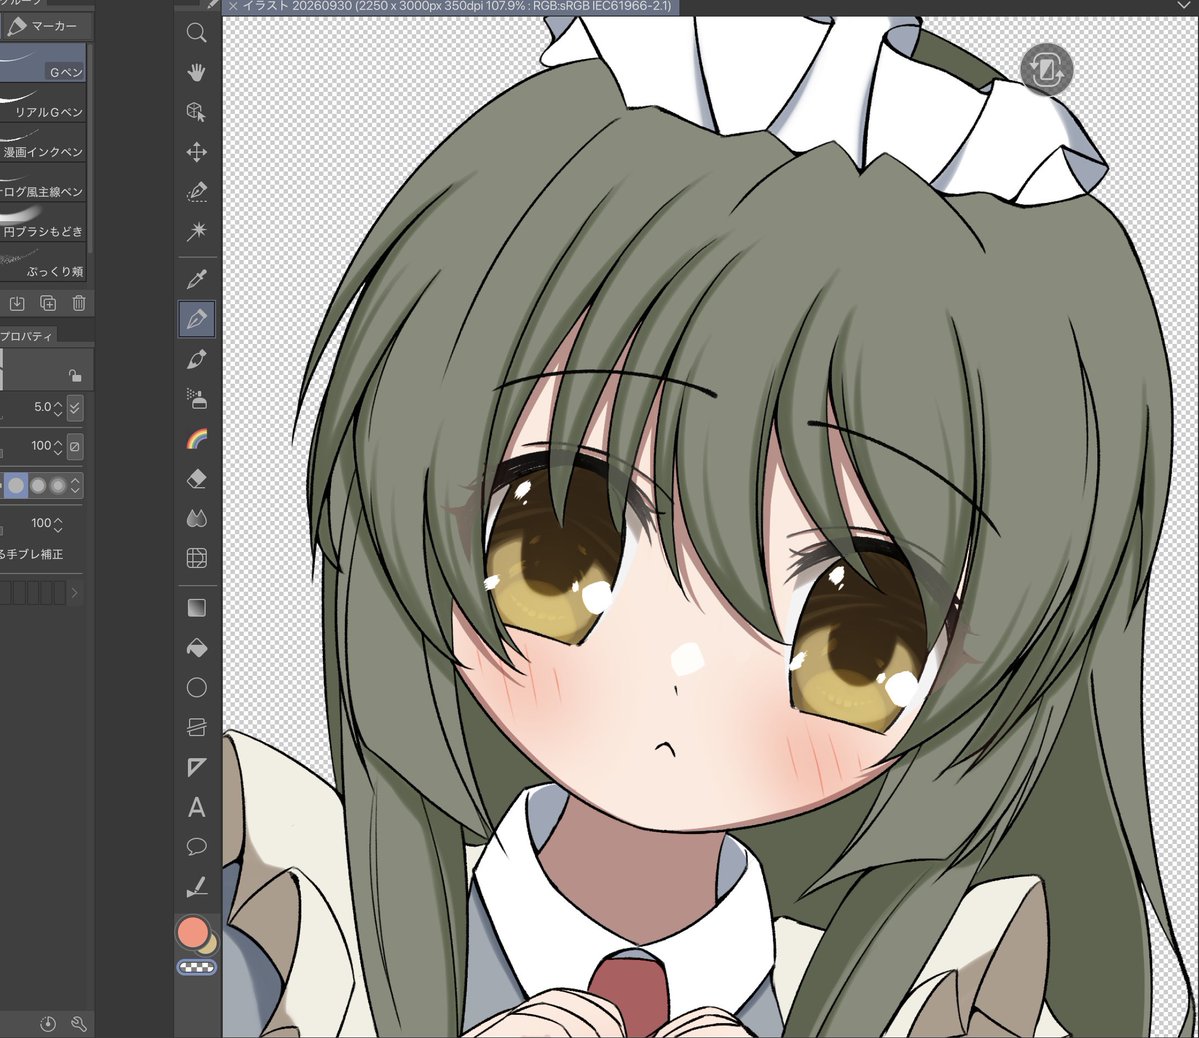
Task: Select the tan sub drawing color
Action: [x=211, y=947]
